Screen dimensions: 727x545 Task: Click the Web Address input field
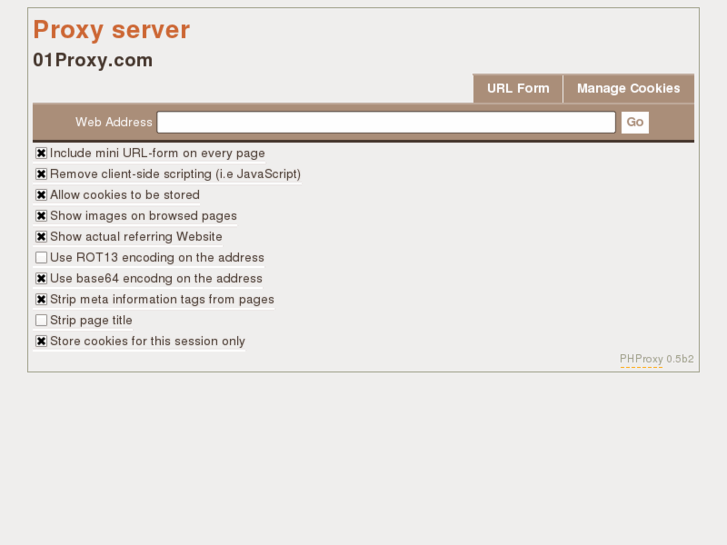[x=386, y=122]
